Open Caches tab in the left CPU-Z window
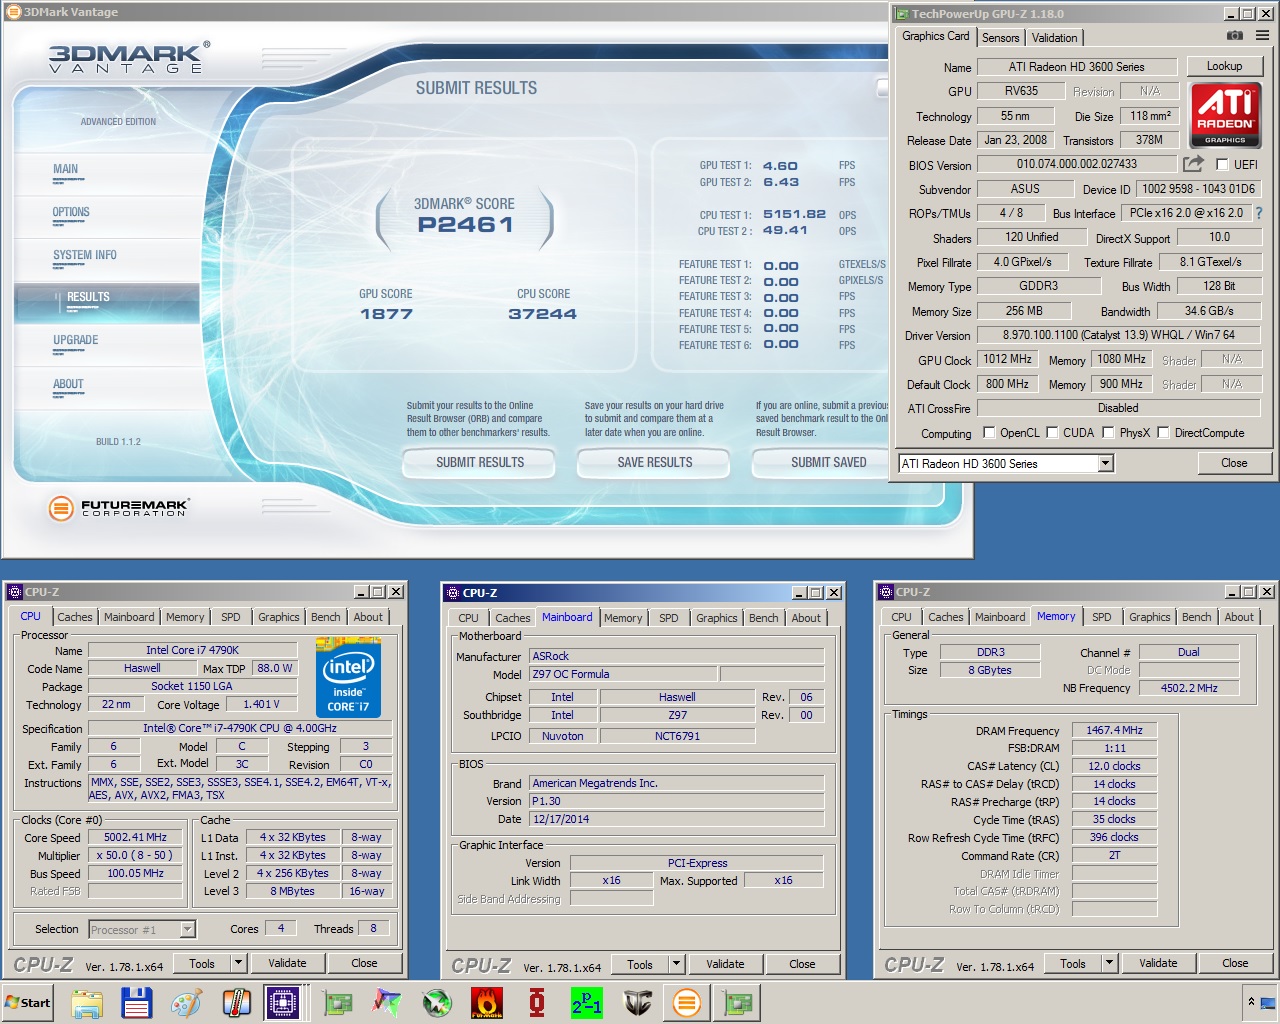Screen dimensions: 1280x1024 pyautogui.click(x=75, y=618)
